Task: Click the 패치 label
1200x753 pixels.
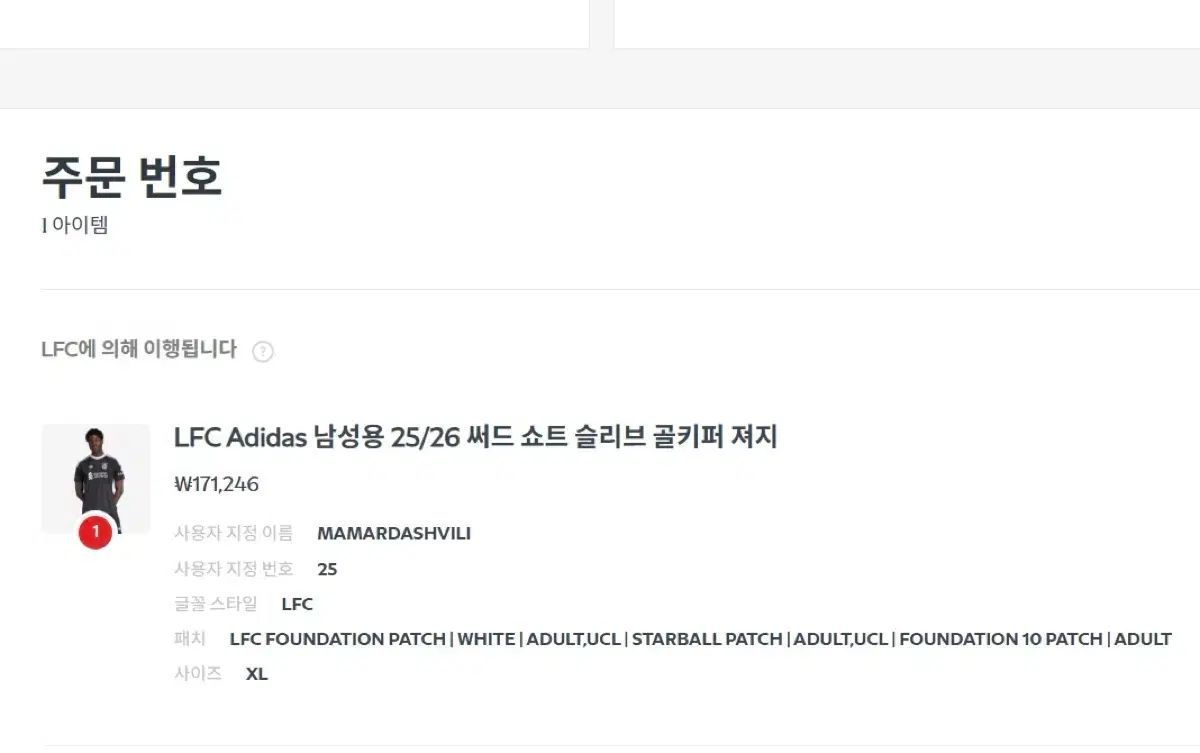Action: pos(190,639)
